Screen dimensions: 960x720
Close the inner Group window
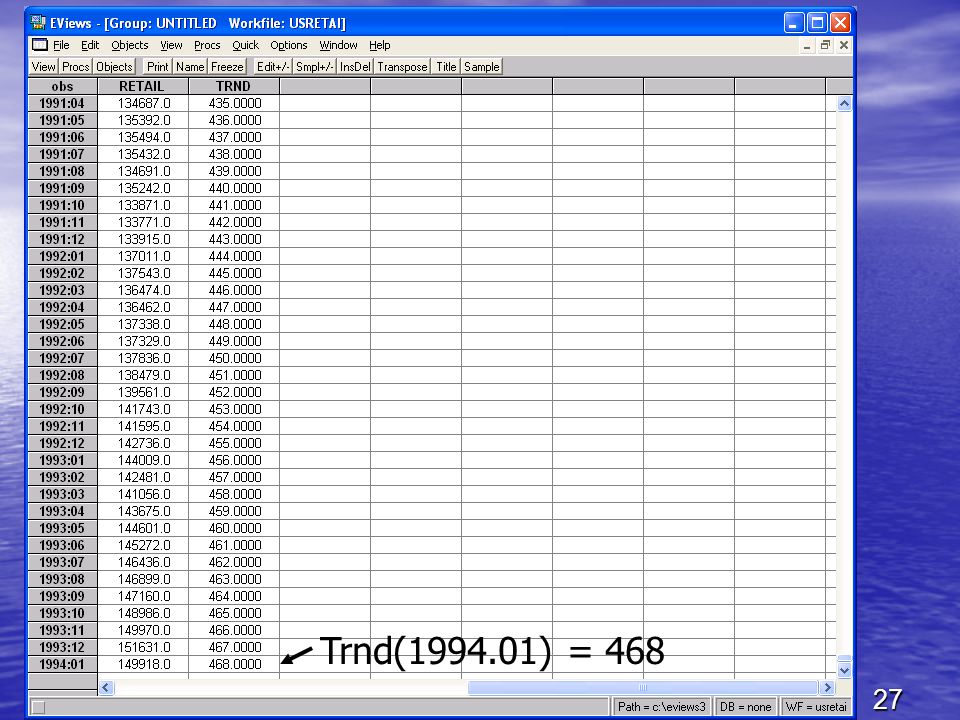tap(844, 45)
